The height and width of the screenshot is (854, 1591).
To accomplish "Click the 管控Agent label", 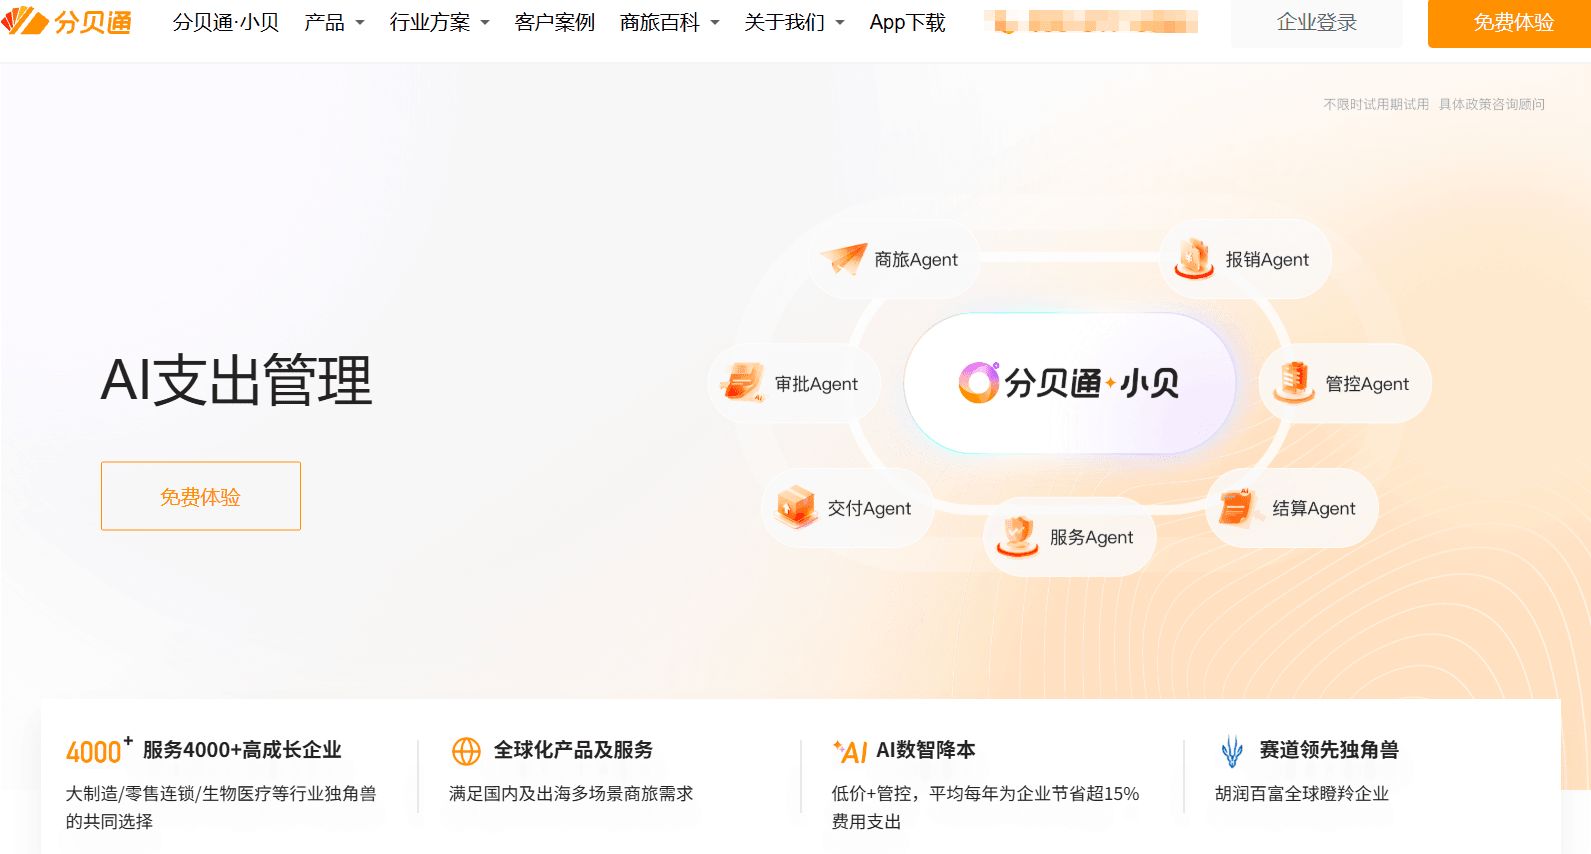I will tap(1367, 384).
